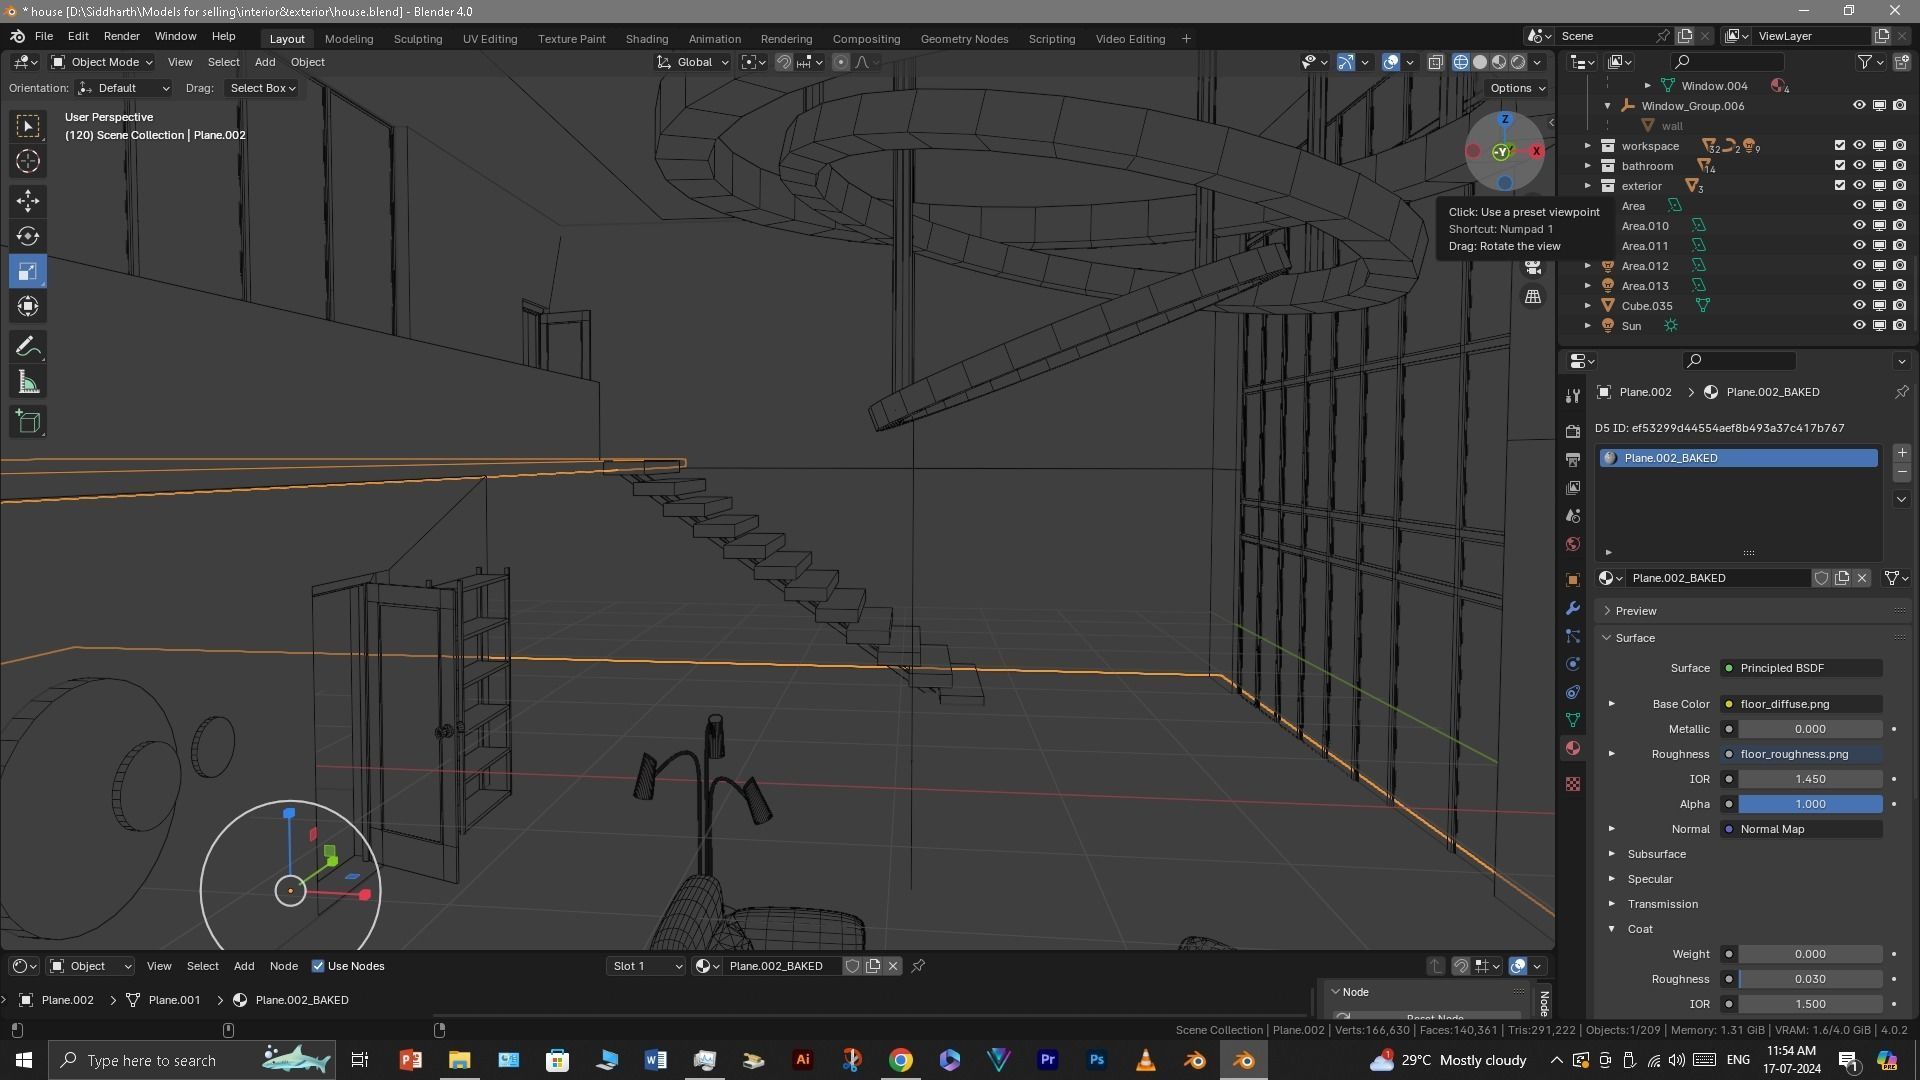This screenshot has width=1920, height=1080.
Task: Open the World properties tab
Action: (1573, 544)
